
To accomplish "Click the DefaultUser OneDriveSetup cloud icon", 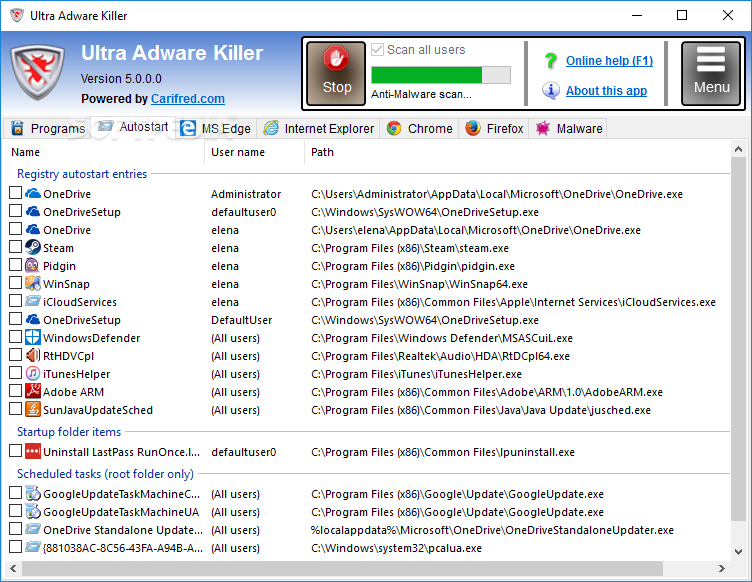I will pos(33,319).
